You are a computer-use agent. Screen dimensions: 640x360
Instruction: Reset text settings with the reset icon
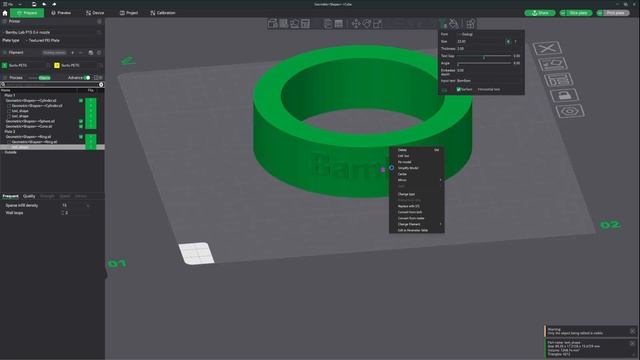coord(444,89)
